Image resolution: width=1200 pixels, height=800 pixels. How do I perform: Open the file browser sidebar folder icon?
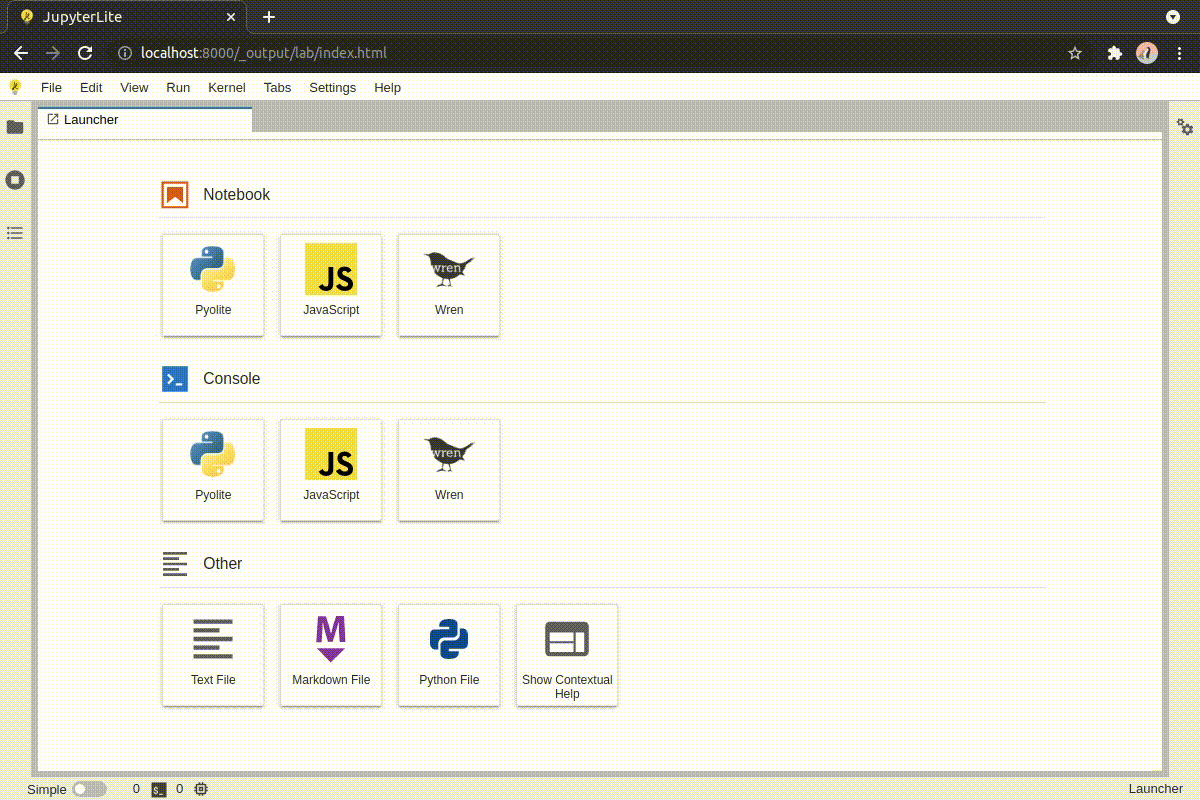(15, 127)
